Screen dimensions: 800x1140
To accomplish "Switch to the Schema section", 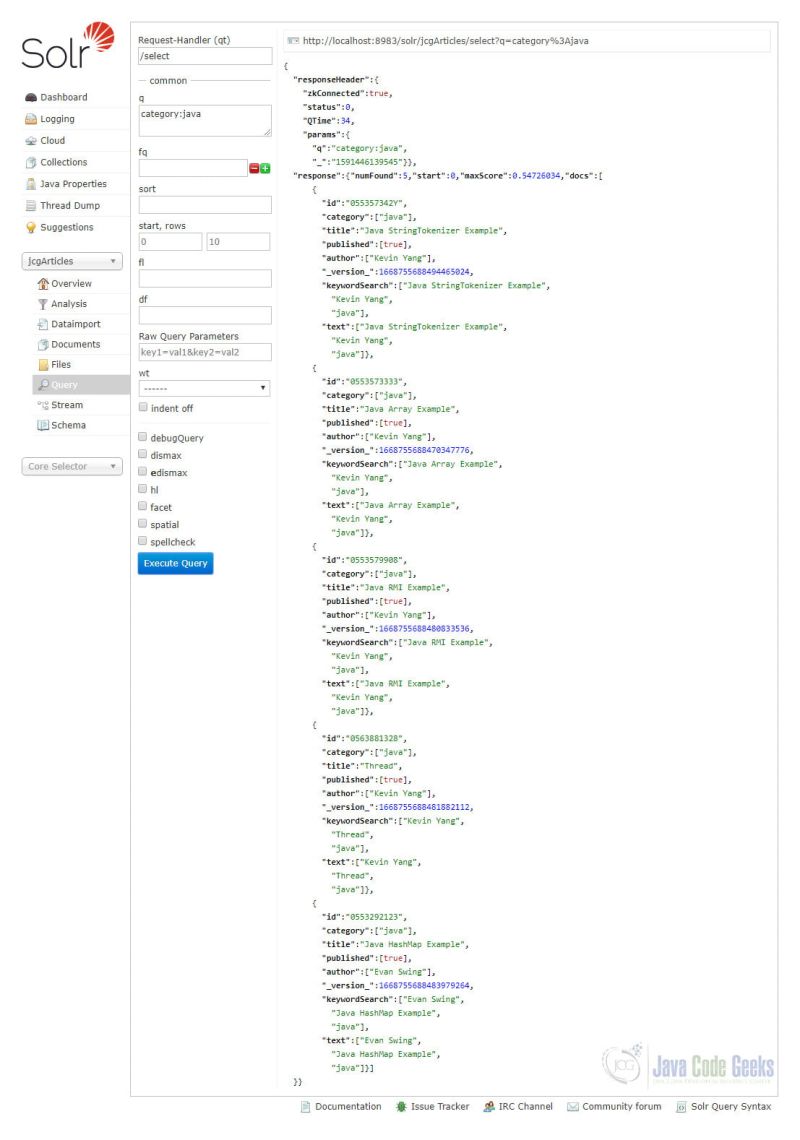I will [x=67, y=425].
